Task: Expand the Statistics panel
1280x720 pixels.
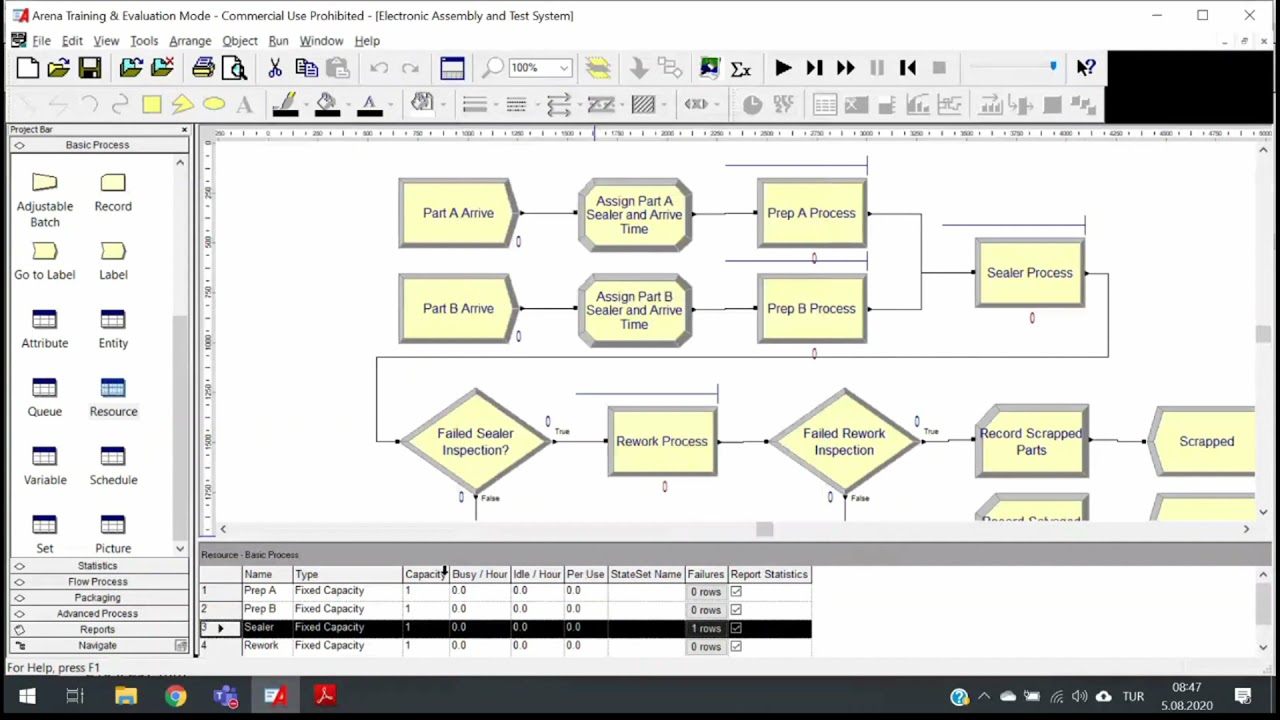Action: [x=97, y=566]
